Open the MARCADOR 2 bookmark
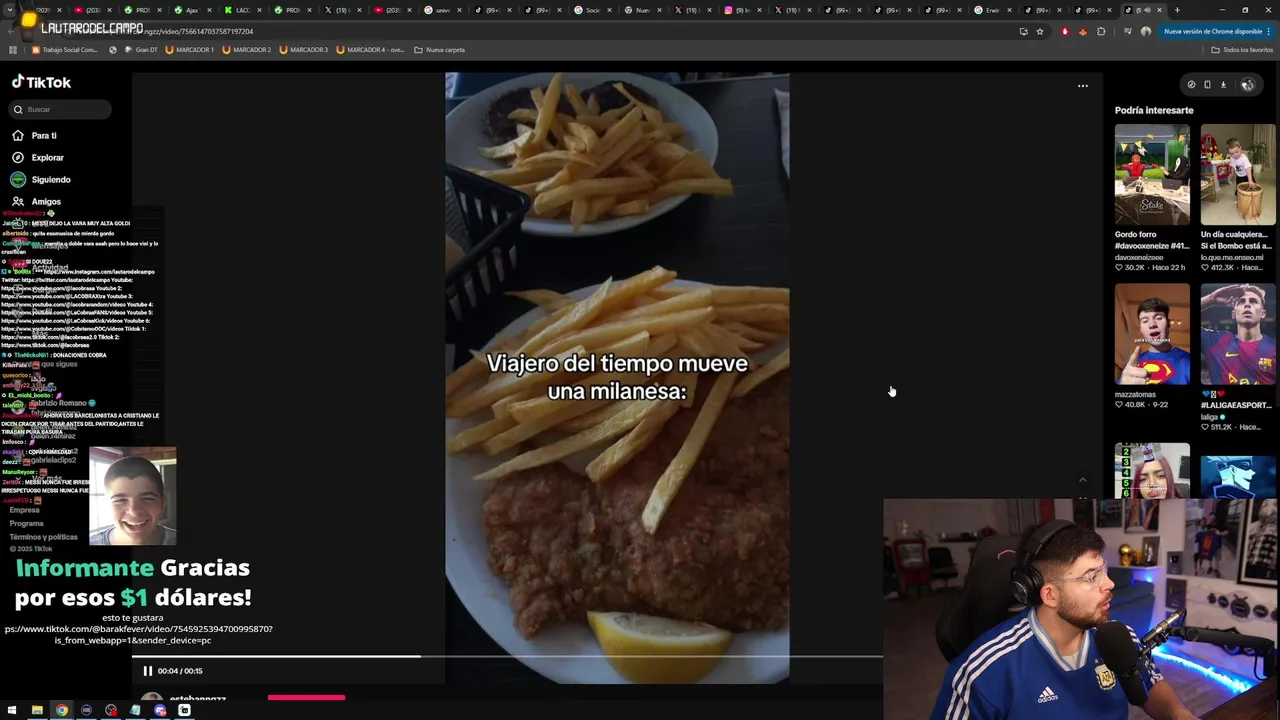1280x720 pixels. pos(247,49)
